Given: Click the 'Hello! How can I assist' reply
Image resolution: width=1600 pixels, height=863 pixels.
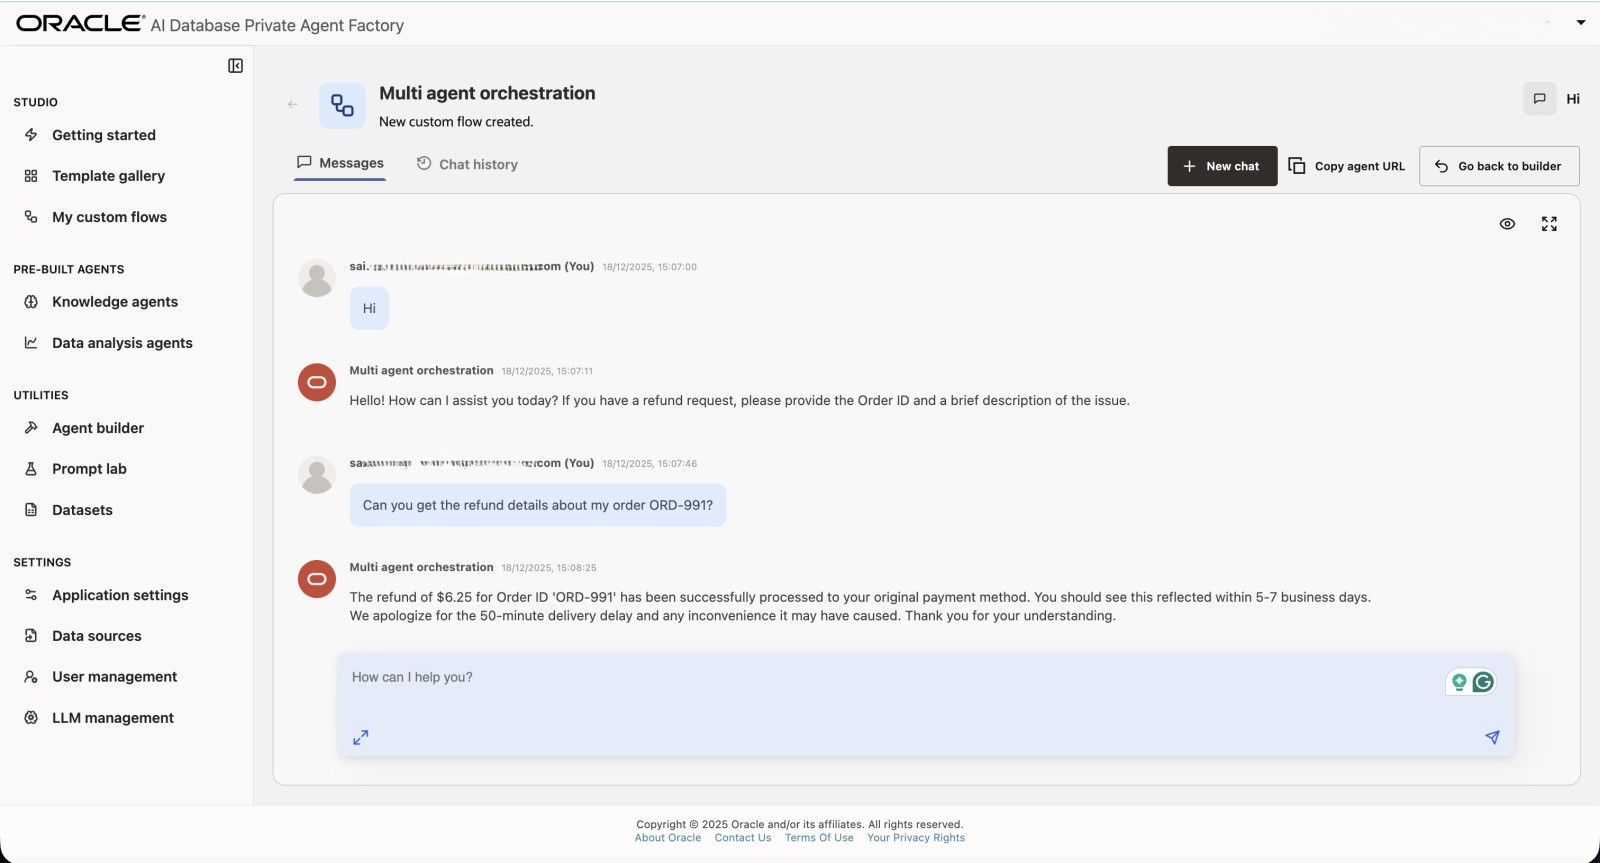Looking at the screenshot, I should click(x=740, y=401).
